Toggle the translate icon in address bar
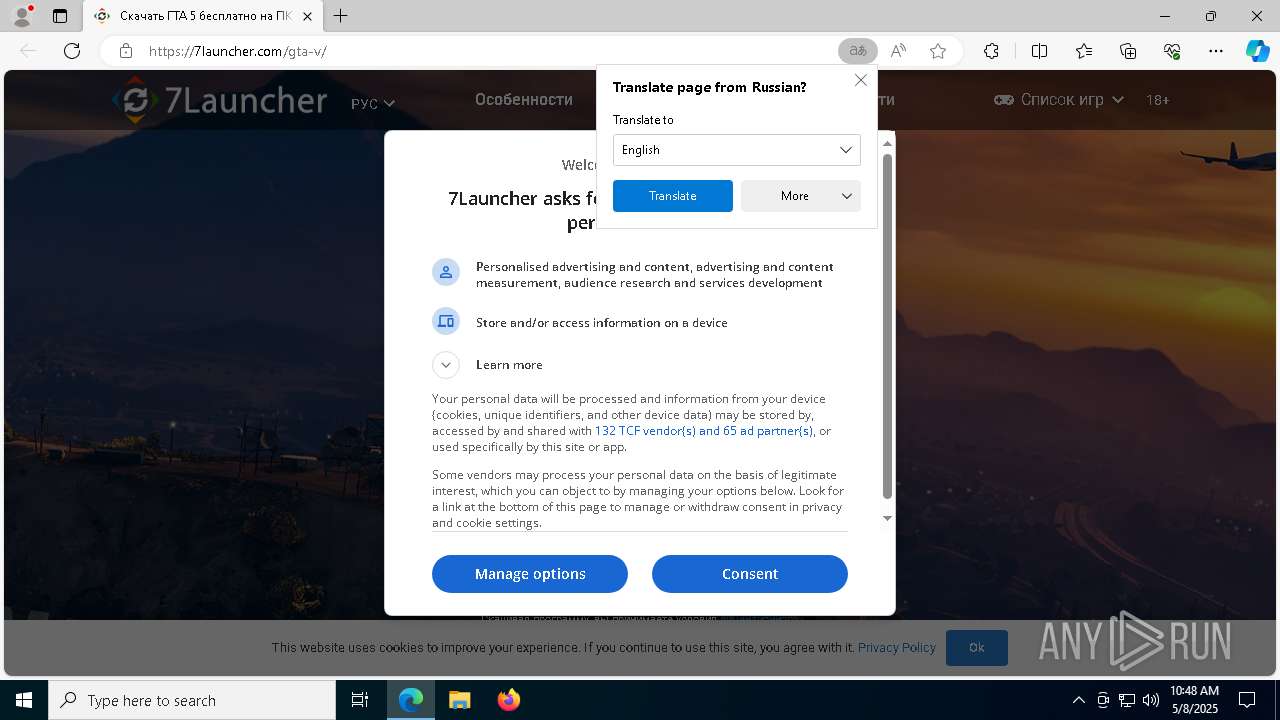 click(x=858, y=51)
